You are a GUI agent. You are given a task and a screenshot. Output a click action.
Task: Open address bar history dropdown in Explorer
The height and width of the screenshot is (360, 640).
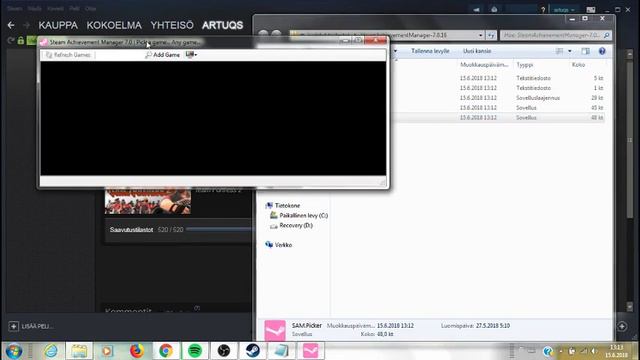tap(480, 36)
